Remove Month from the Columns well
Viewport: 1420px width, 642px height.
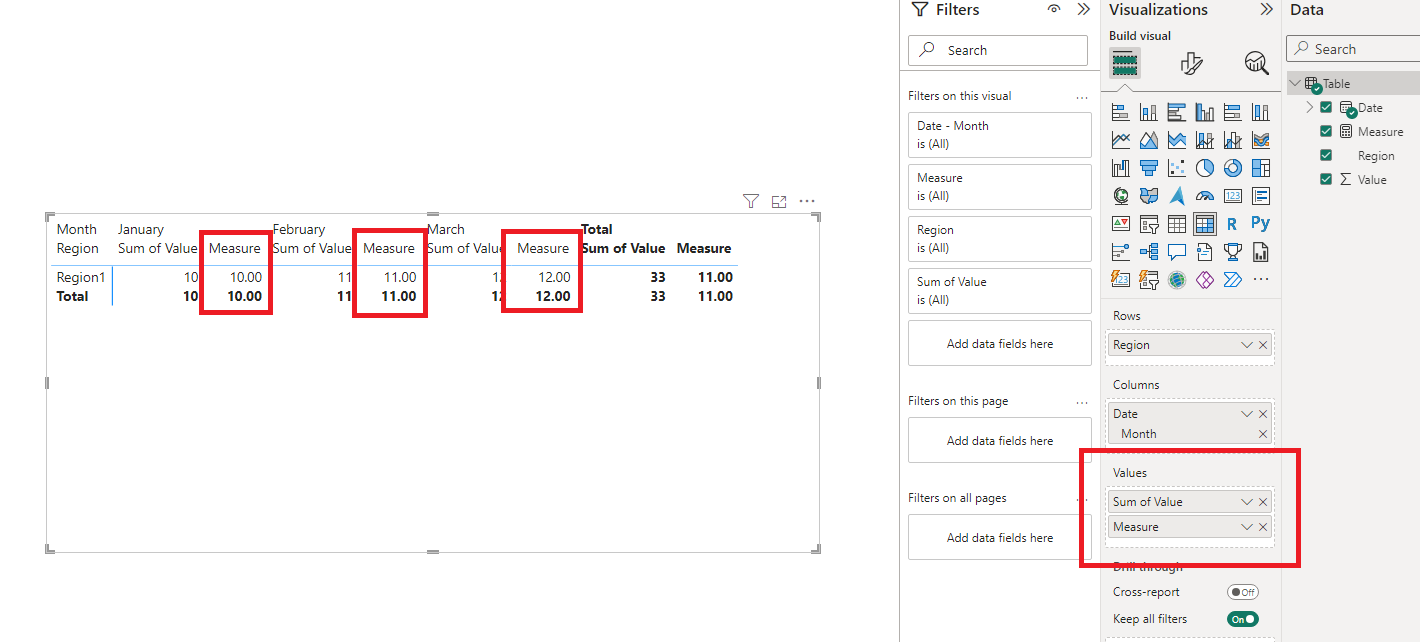[x=1263, y=434]
